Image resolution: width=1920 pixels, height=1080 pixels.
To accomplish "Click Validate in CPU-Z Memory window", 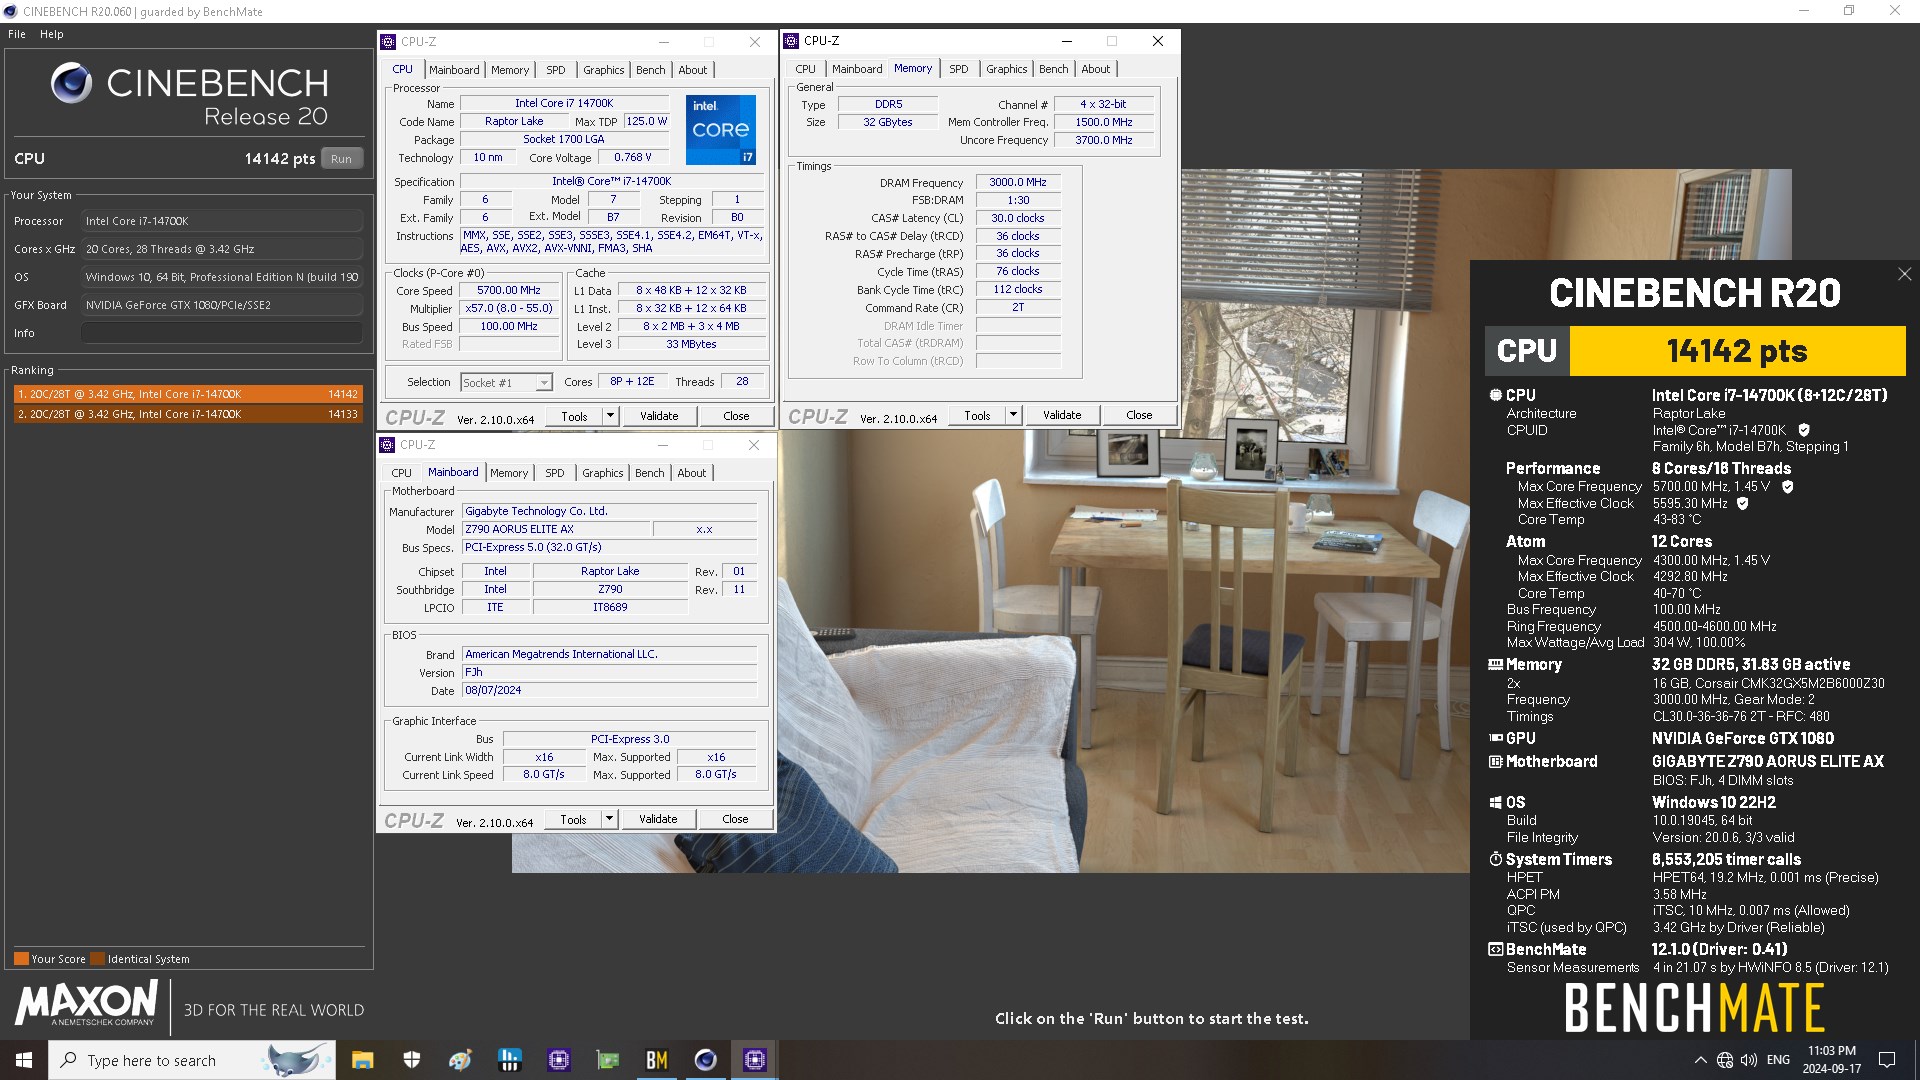I will tap(1062, 415).
